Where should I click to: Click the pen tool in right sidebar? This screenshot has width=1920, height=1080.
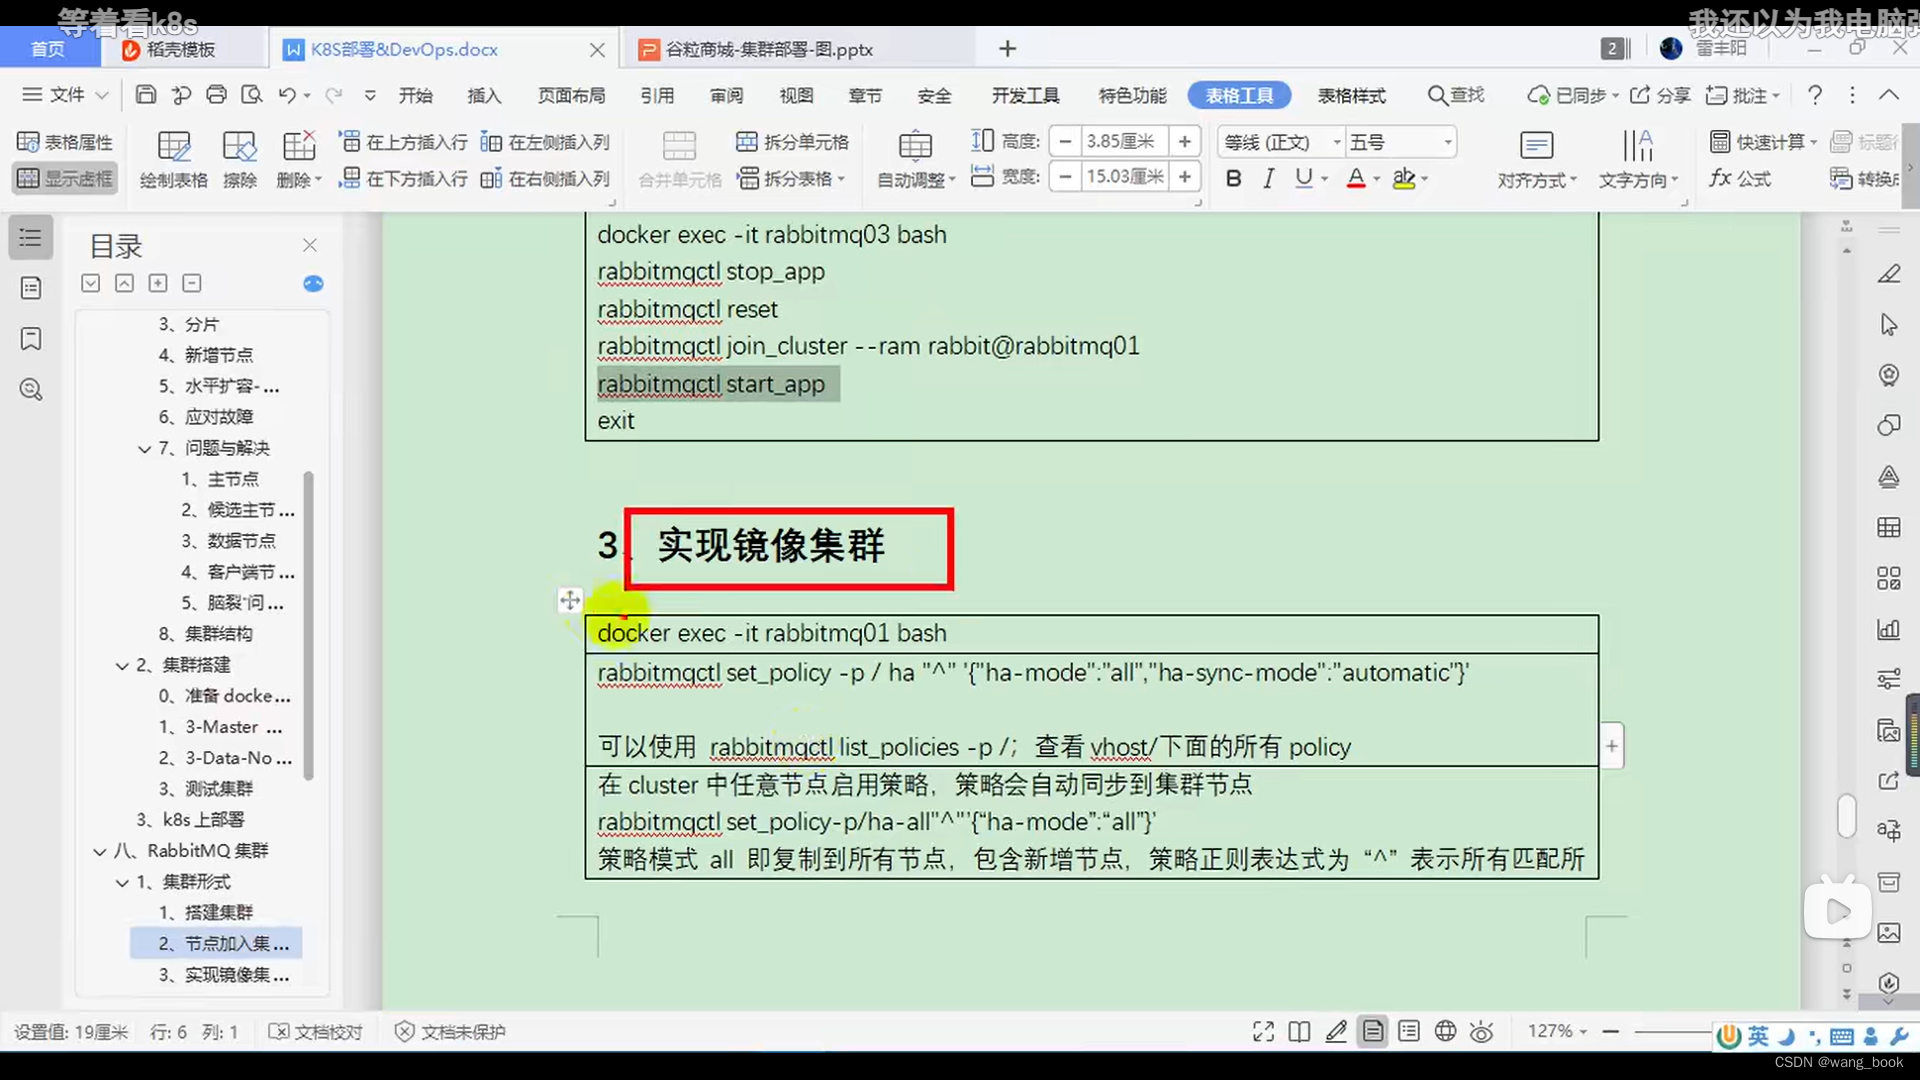(x=1888, y=274)
